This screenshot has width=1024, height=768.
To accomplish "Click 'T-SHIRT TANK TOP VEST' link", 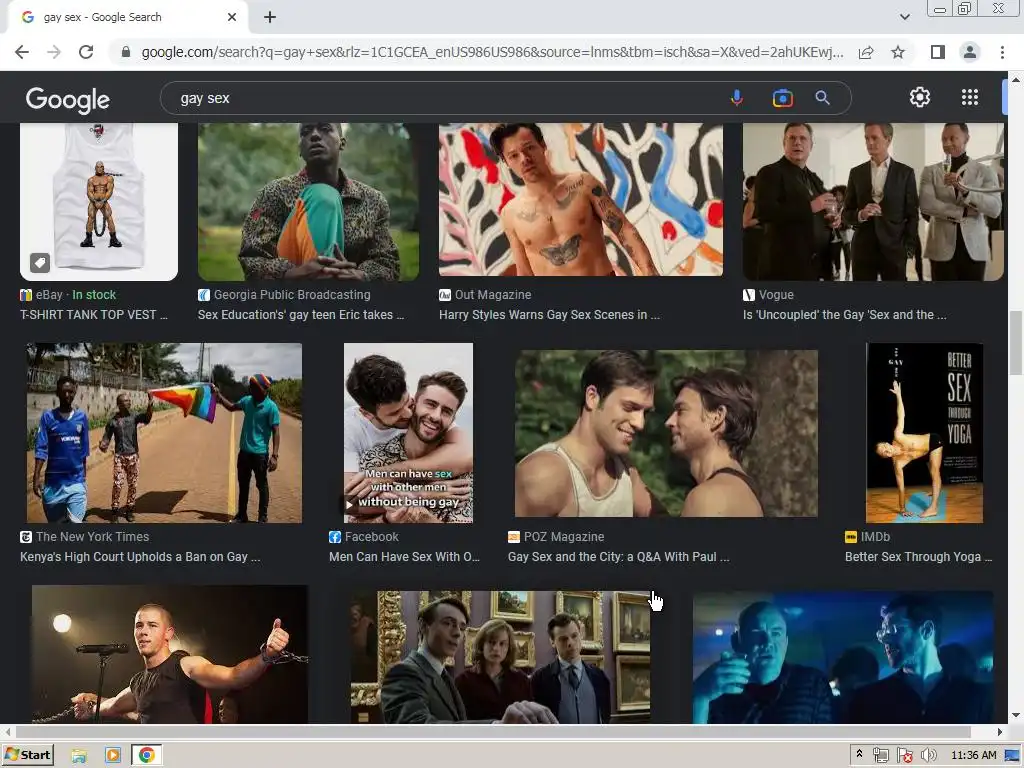I will click(94, 315).
